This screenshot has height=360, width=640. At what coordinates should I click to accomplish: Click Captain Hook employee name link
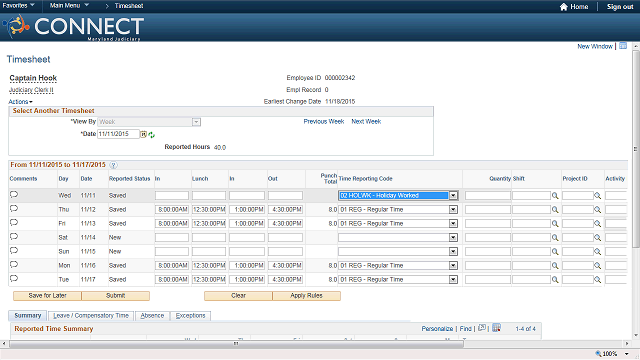pyautogui.click(x=33, y=78)
